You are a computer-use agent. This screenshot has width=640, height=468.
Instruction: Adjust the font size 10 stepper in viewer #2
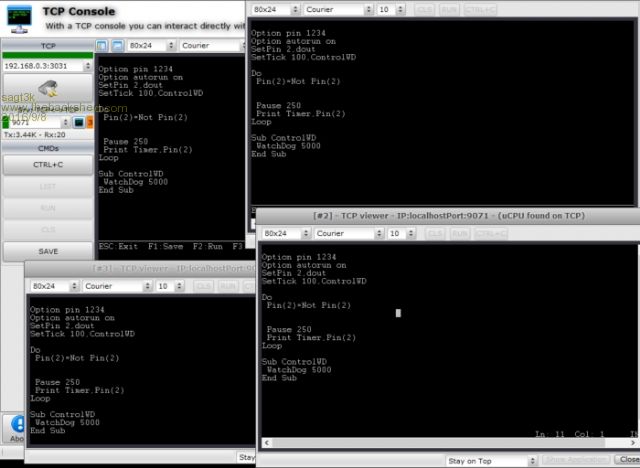[411, 233]
